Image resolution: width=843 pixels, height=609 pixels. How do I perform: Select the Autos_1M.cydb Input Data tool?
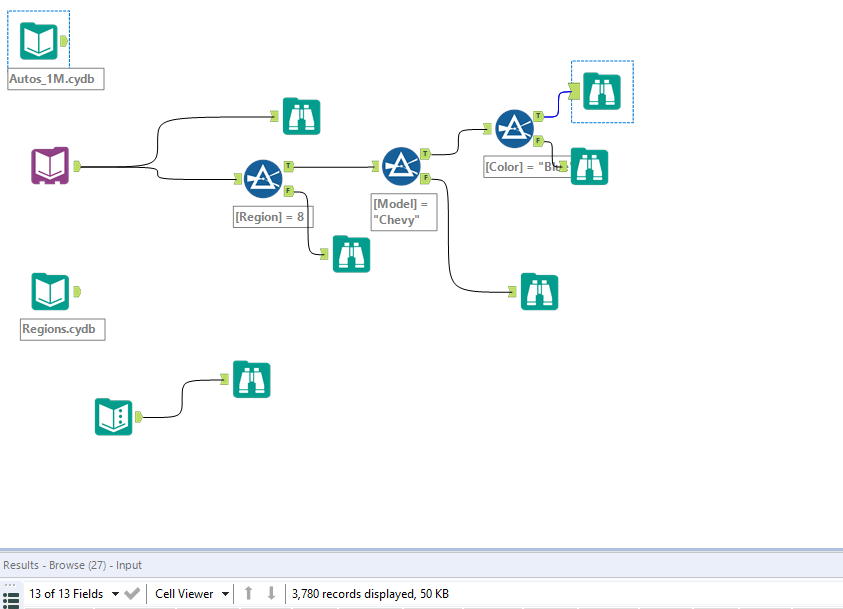tap(38, 41)
